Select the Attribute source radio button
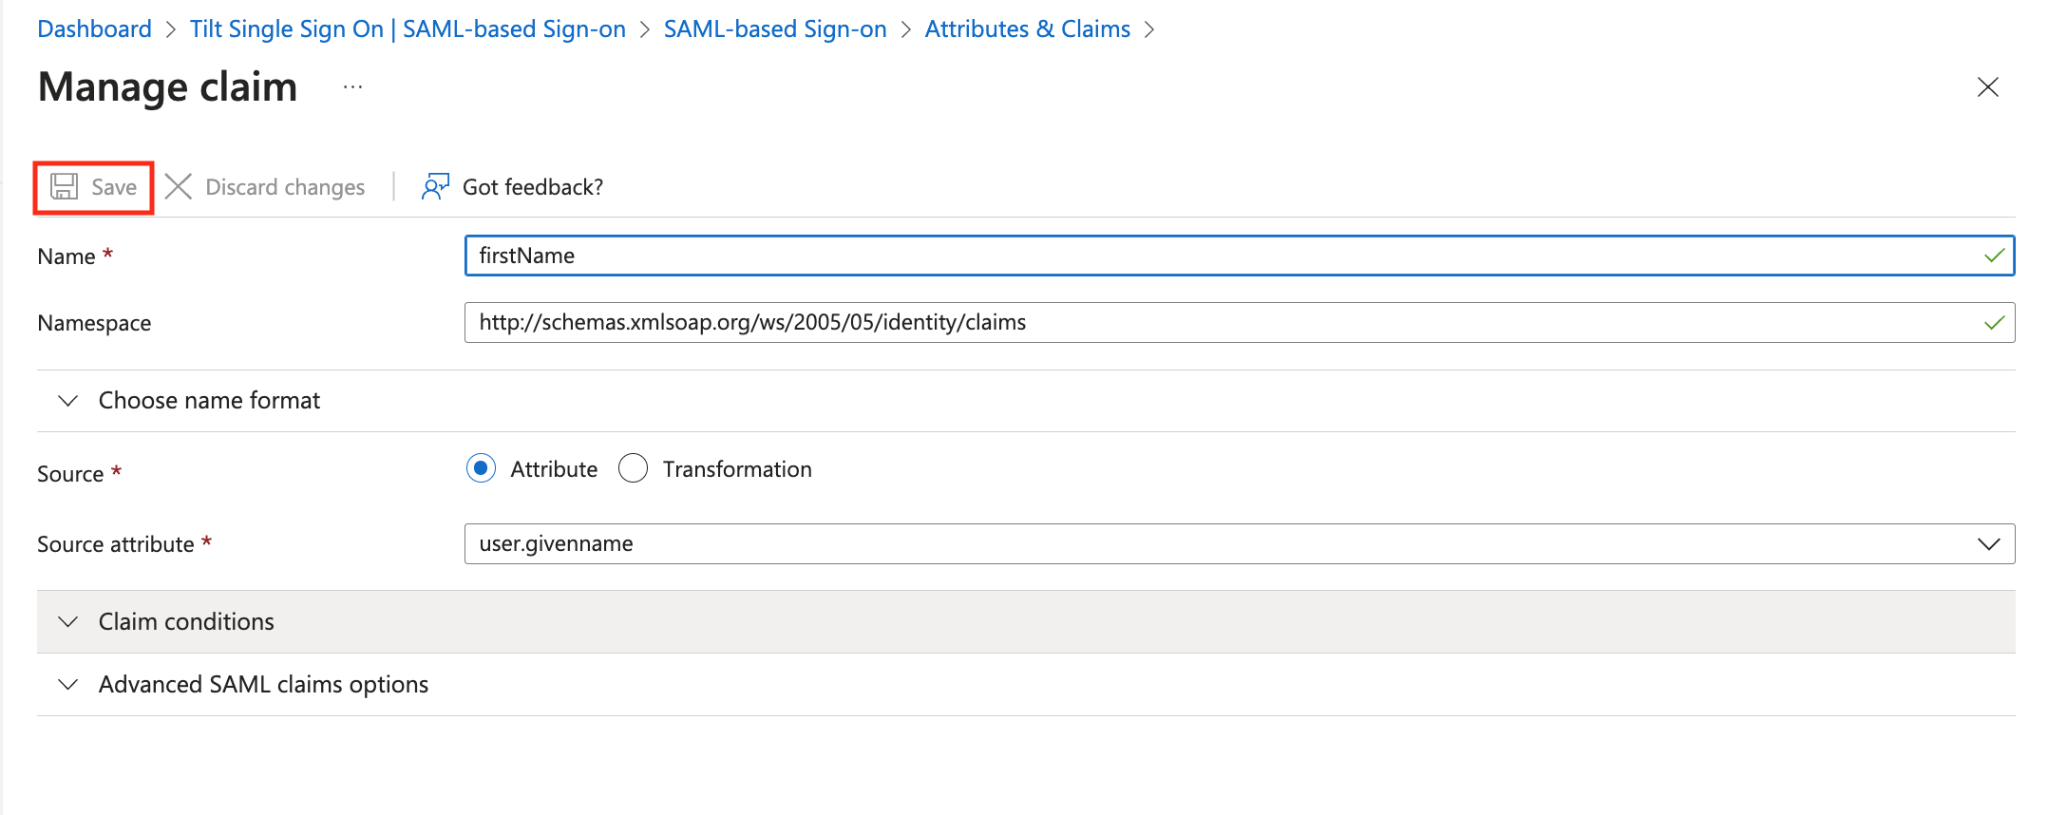This screenshot has height=815, width=2048. click(481, 468)
